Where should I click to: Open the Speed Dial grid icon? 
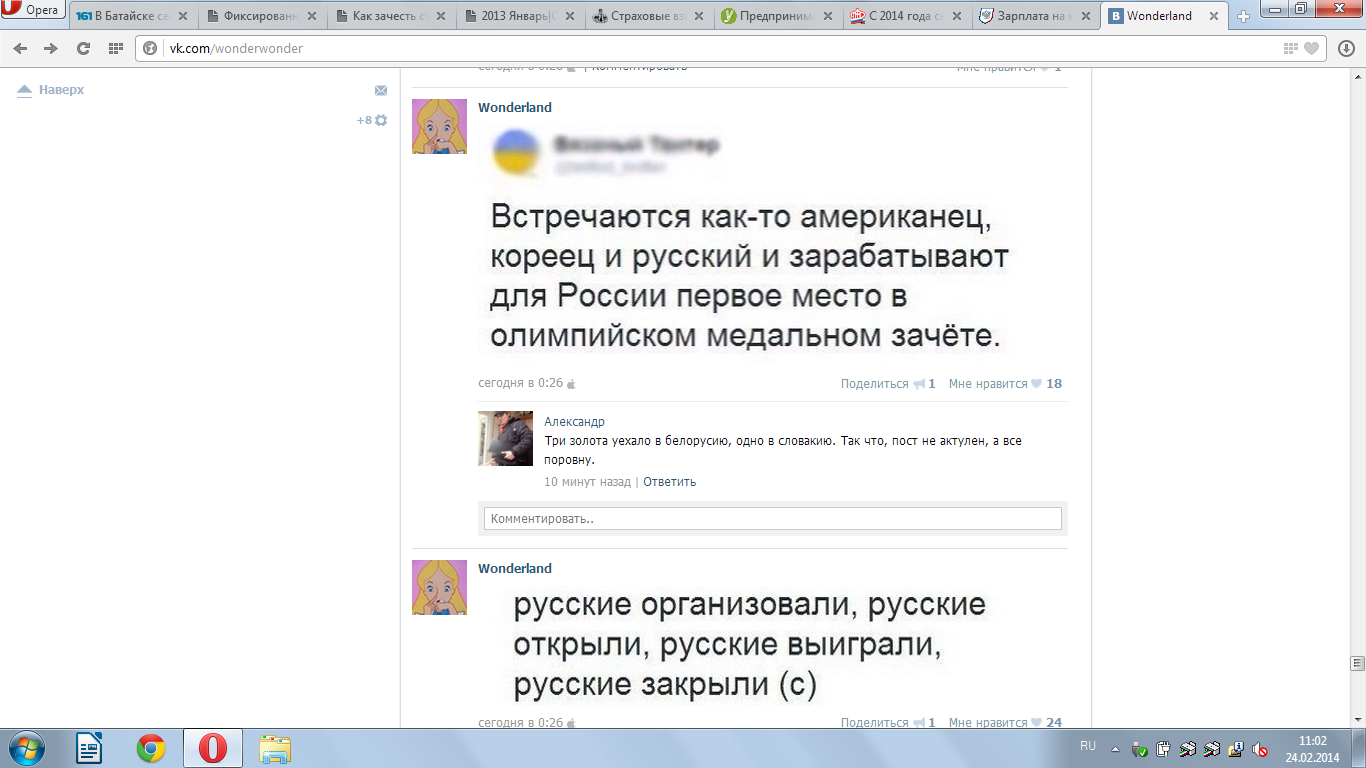tap(115, 48)
